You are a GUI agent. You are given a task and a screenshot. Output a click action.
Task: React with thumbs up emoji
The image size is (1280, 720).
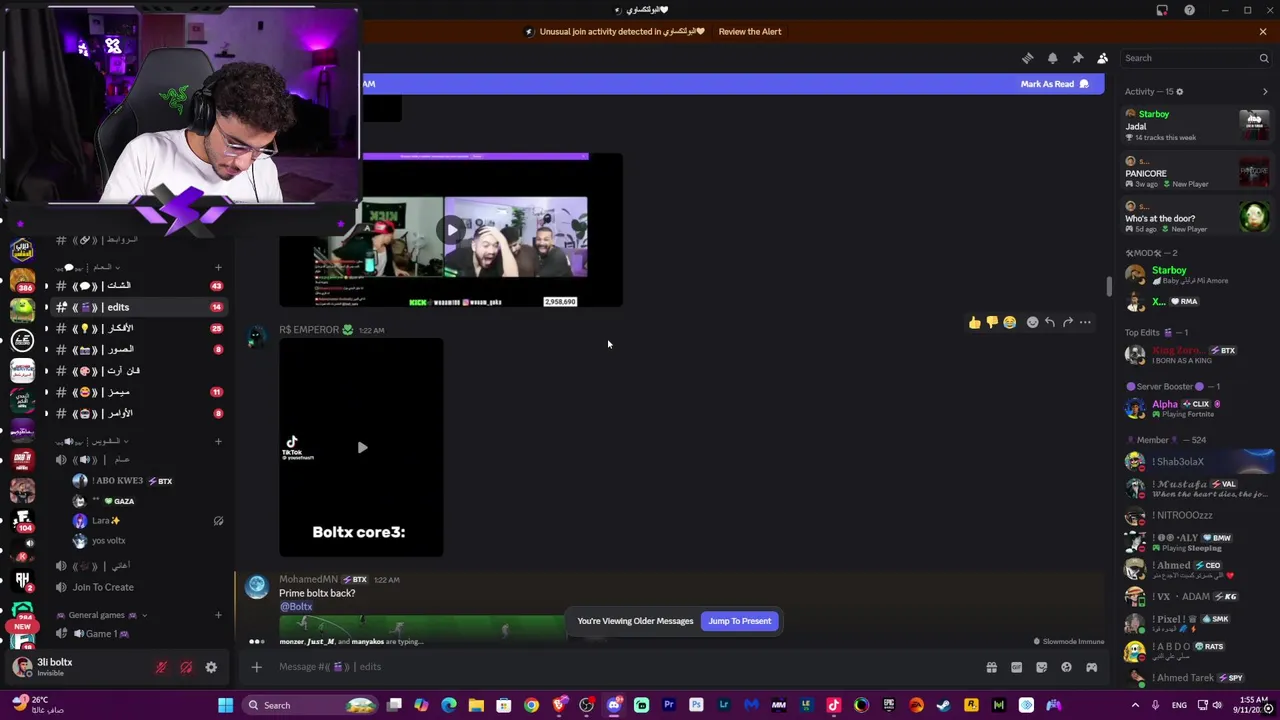click(x=974, y=322)
